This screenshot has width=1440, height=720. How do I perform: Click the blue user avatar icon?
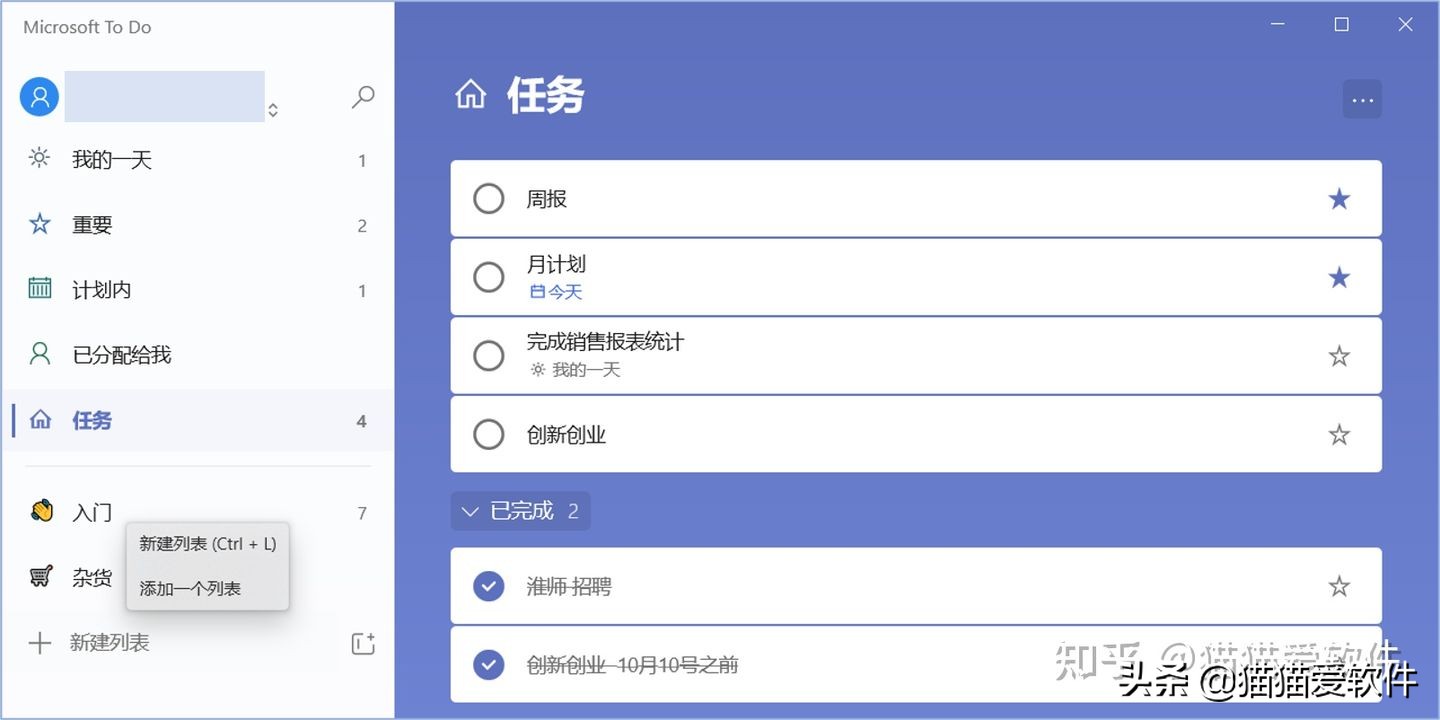pos(38,96)
